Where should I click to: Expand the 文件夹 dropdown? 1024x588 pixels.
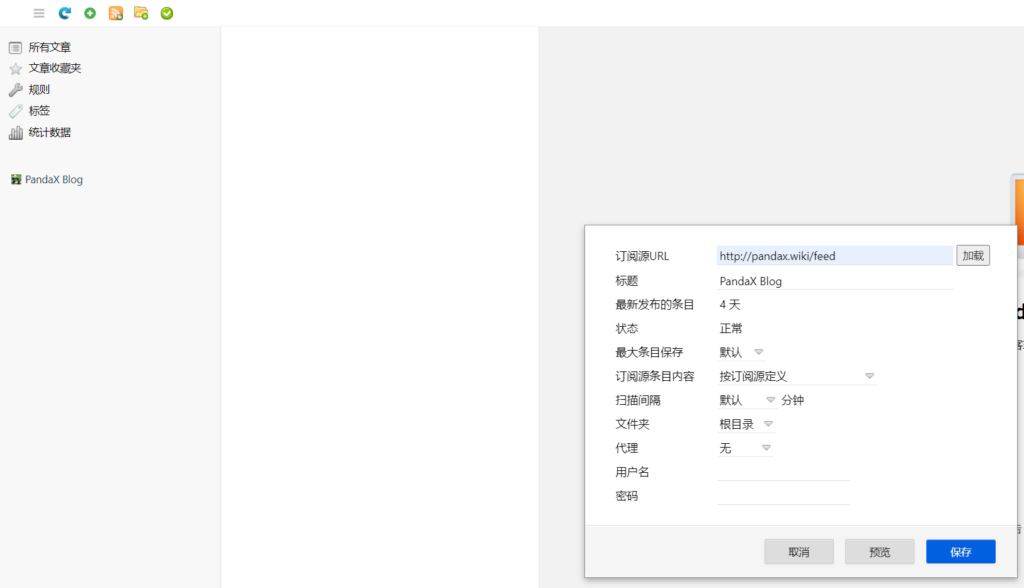click(x=746, y=424)
